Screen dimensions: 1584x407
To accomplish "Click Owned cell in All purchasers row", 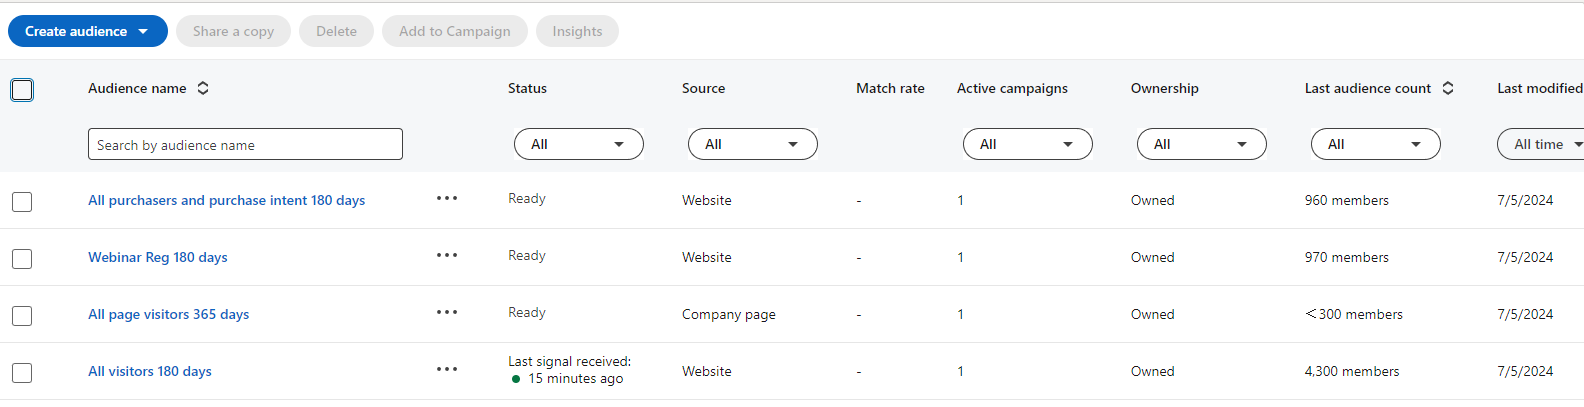I will (x=1153, y=200).
